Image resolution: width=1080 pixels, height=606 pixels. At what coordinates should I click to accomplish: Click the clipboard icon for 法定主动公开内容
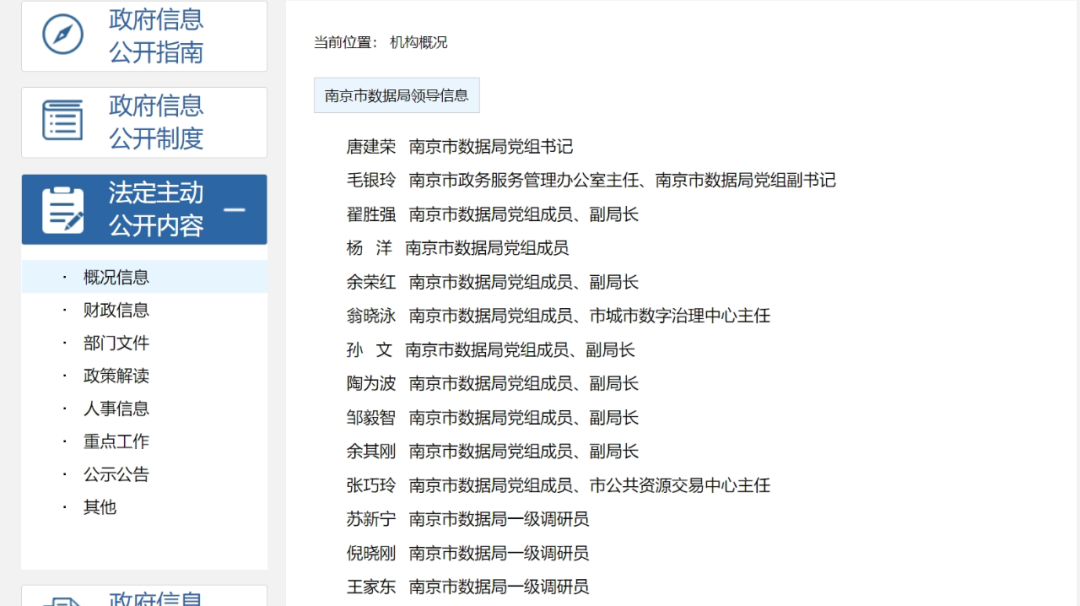pyautogui.click(x=63, y=209)
